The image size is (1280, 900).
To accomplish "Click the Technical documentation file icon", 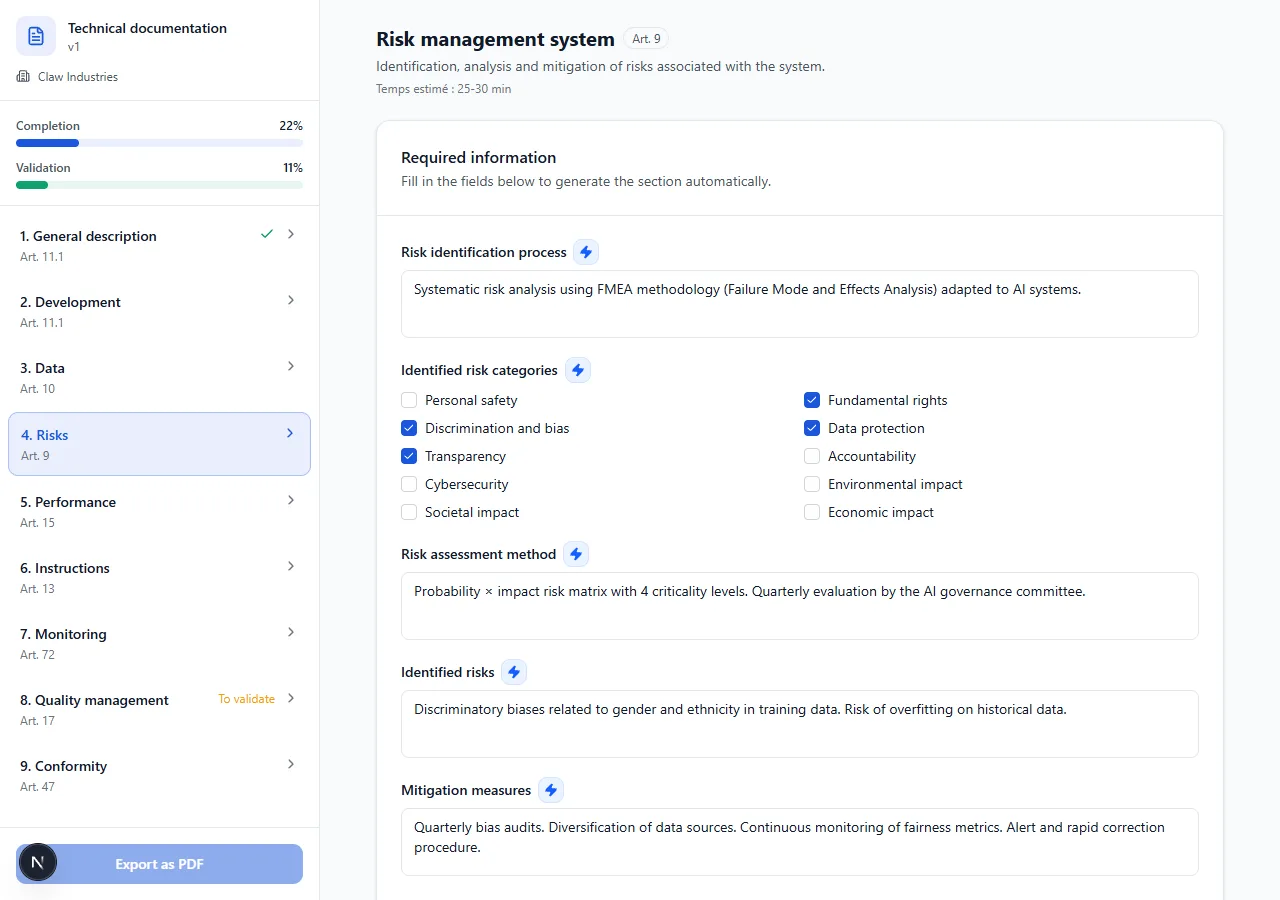I will 36,36.
